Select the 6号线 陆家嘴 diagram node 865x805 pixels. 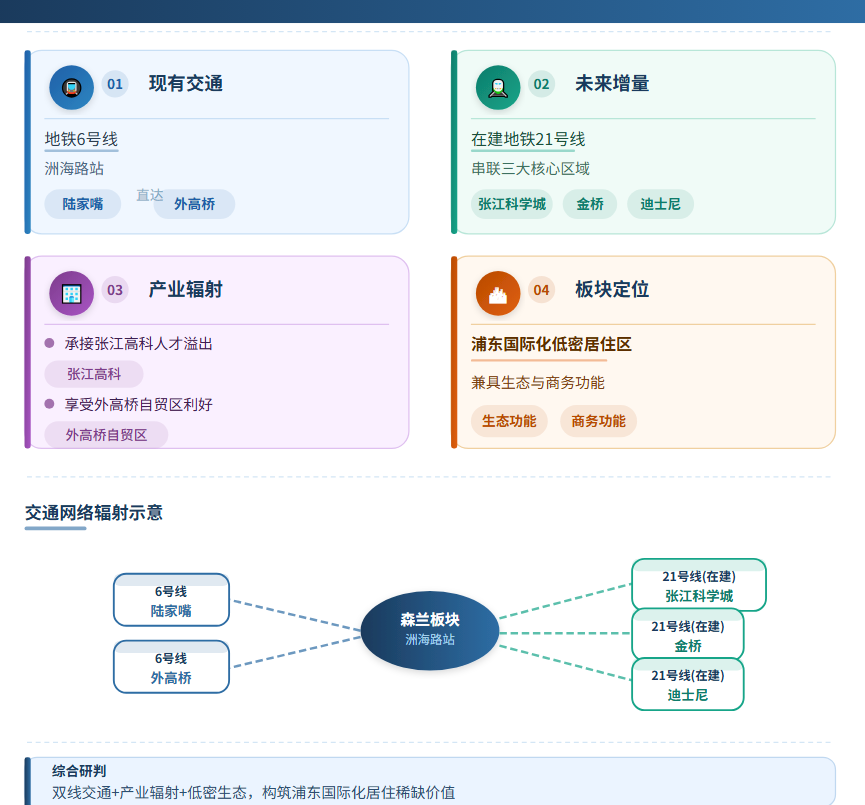click(171, 600)
